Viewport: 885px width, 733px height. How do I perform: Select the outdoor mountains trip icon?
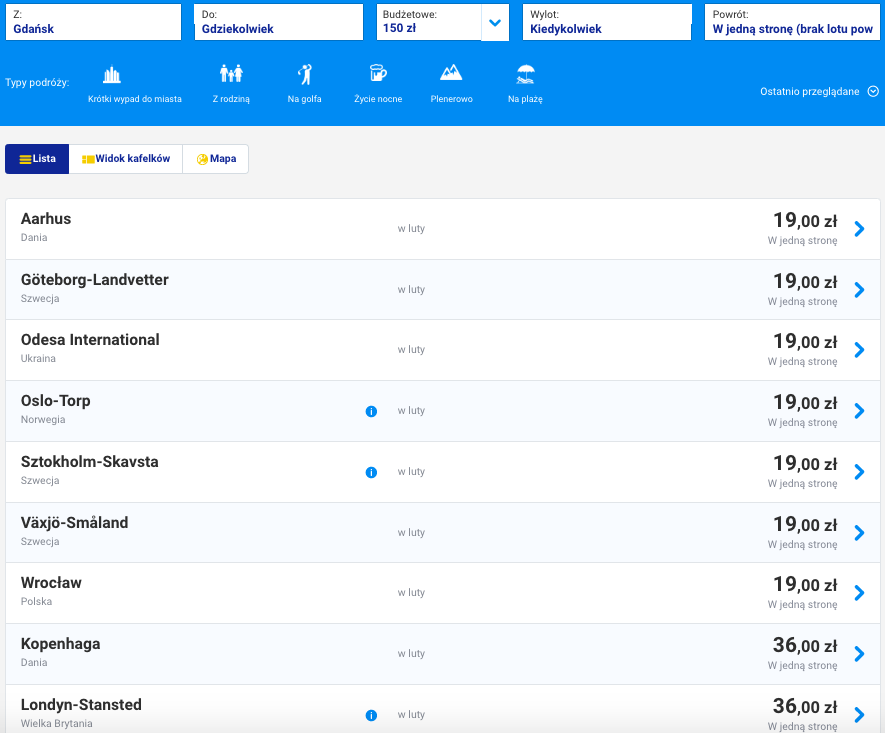451,75
